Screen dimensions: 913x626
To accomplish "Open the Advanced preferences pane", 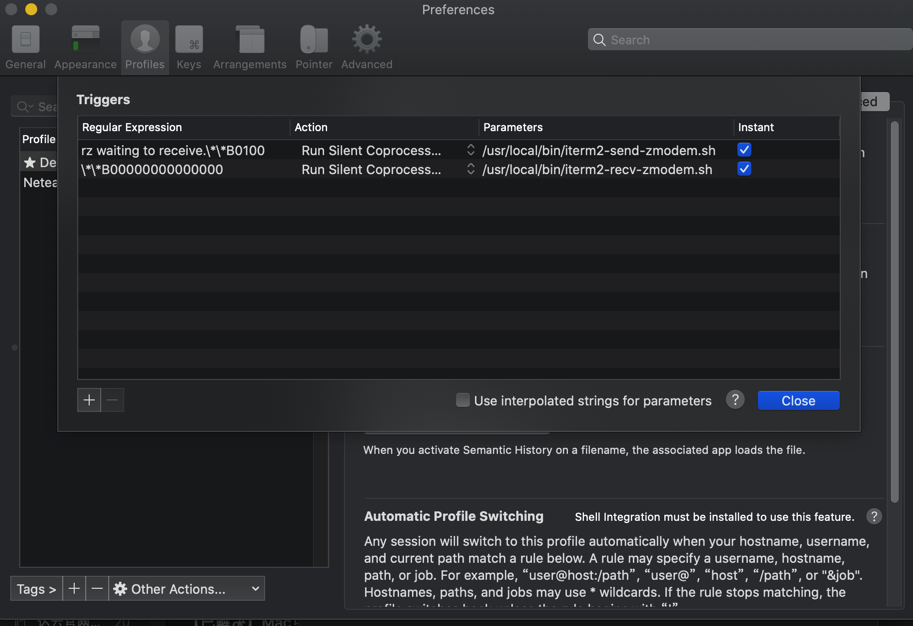I will (x=366, y=47).
